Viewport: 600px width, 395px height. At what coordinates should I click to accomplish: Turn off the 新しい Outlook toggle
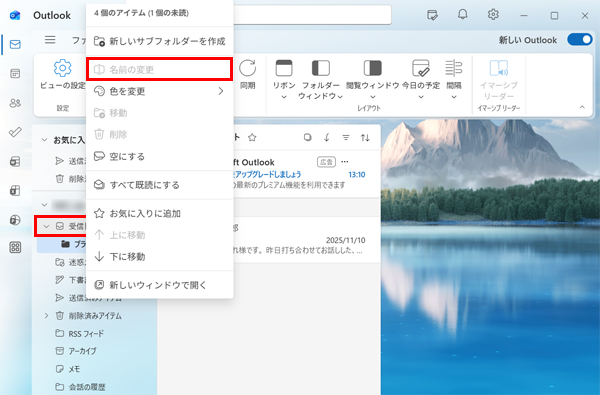pos(580,39)
